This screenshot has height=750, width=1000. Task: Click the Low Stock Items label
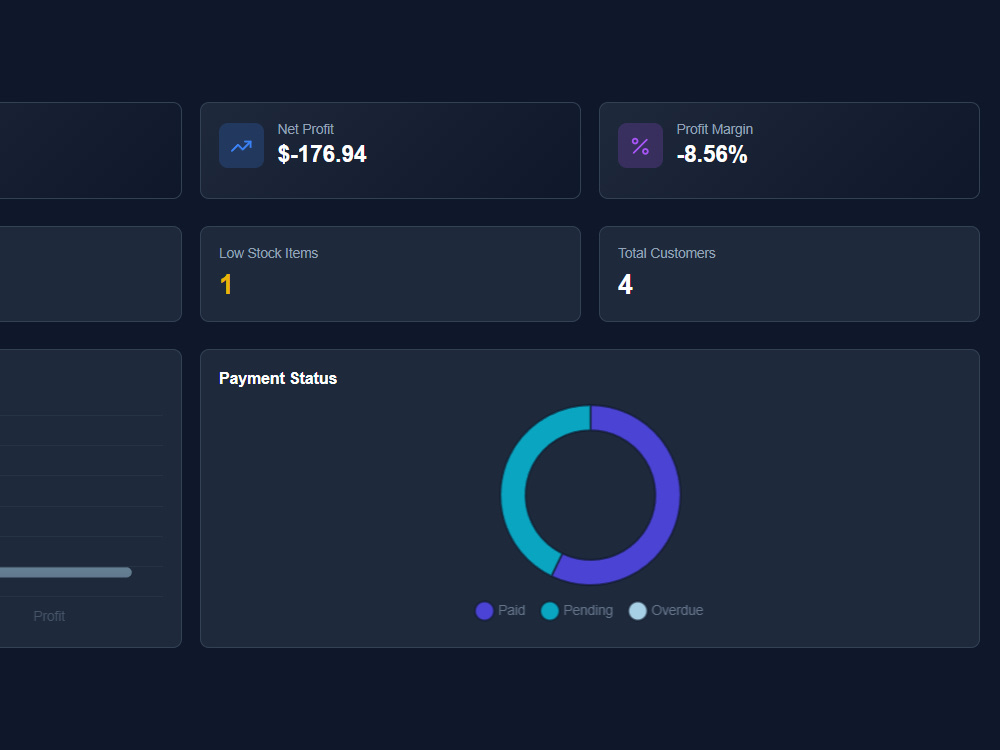[x=268, y=253]
